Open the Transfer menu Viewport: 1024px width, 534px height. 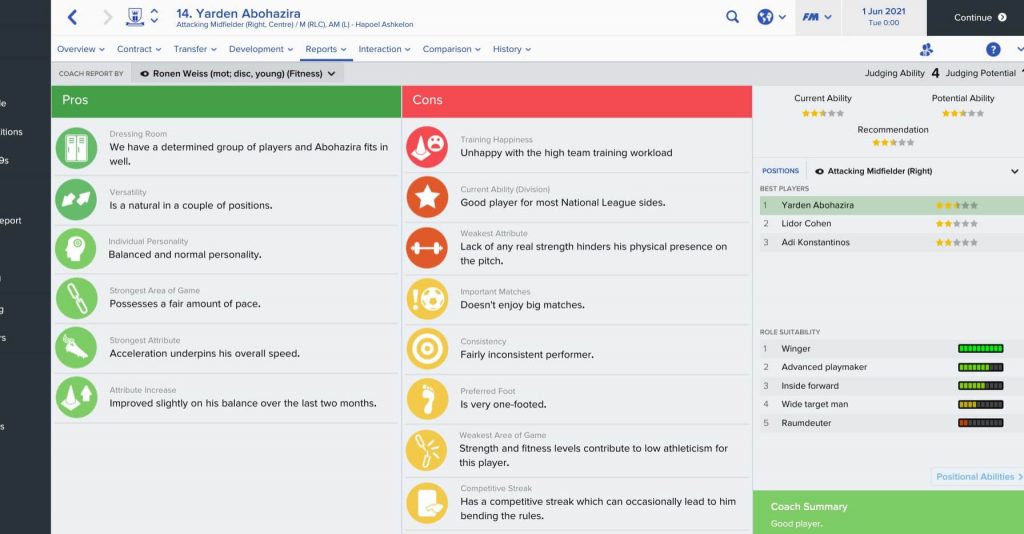tap(195, 49)
